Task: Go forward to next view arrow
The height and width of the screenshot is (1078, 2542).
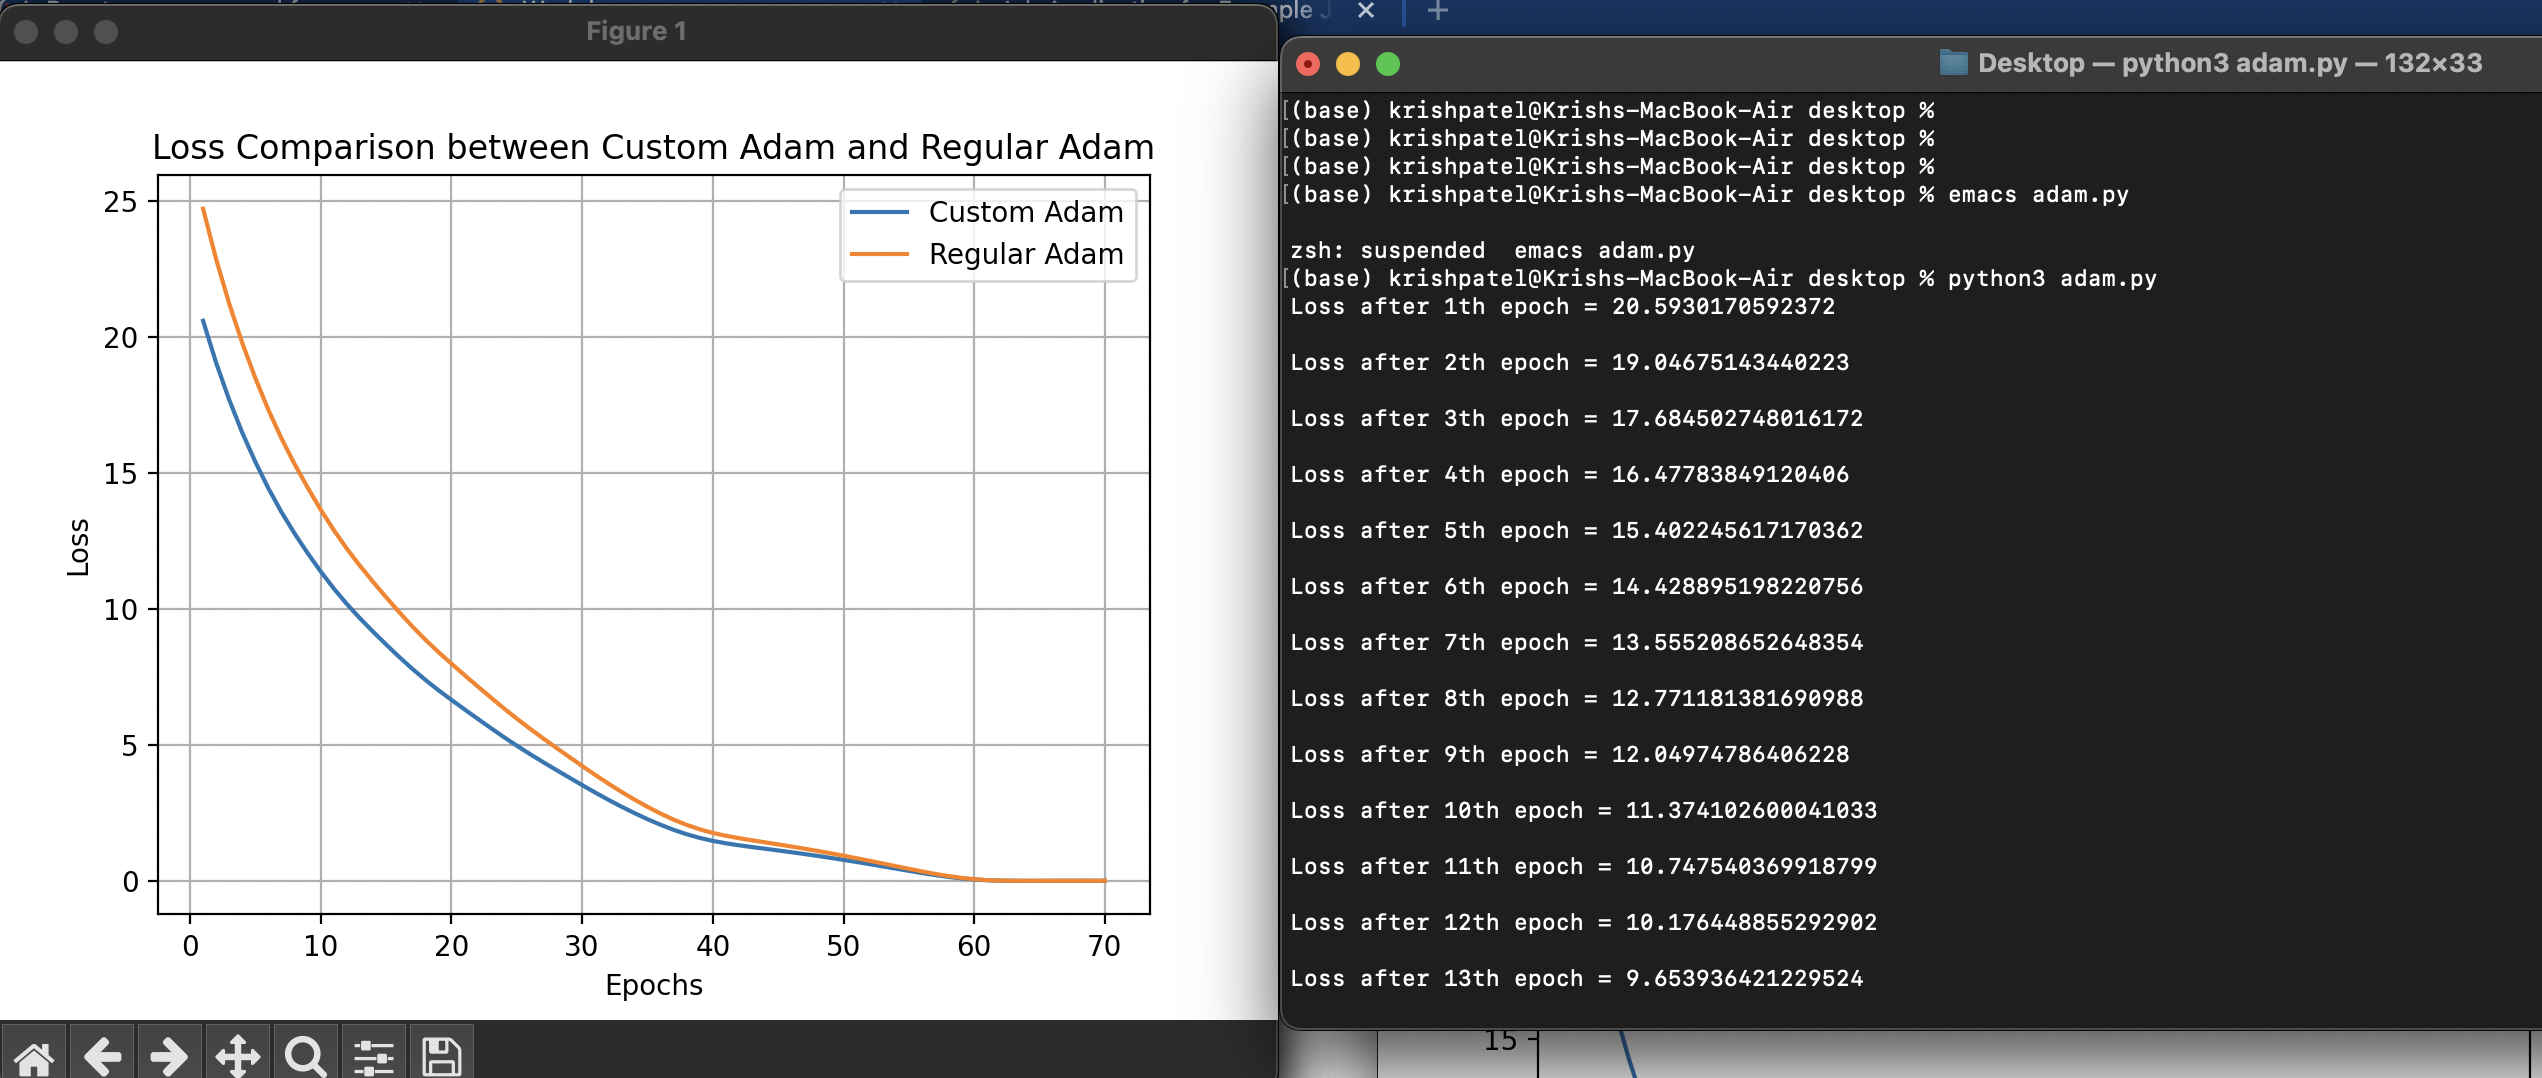Action: point(169,1056)
